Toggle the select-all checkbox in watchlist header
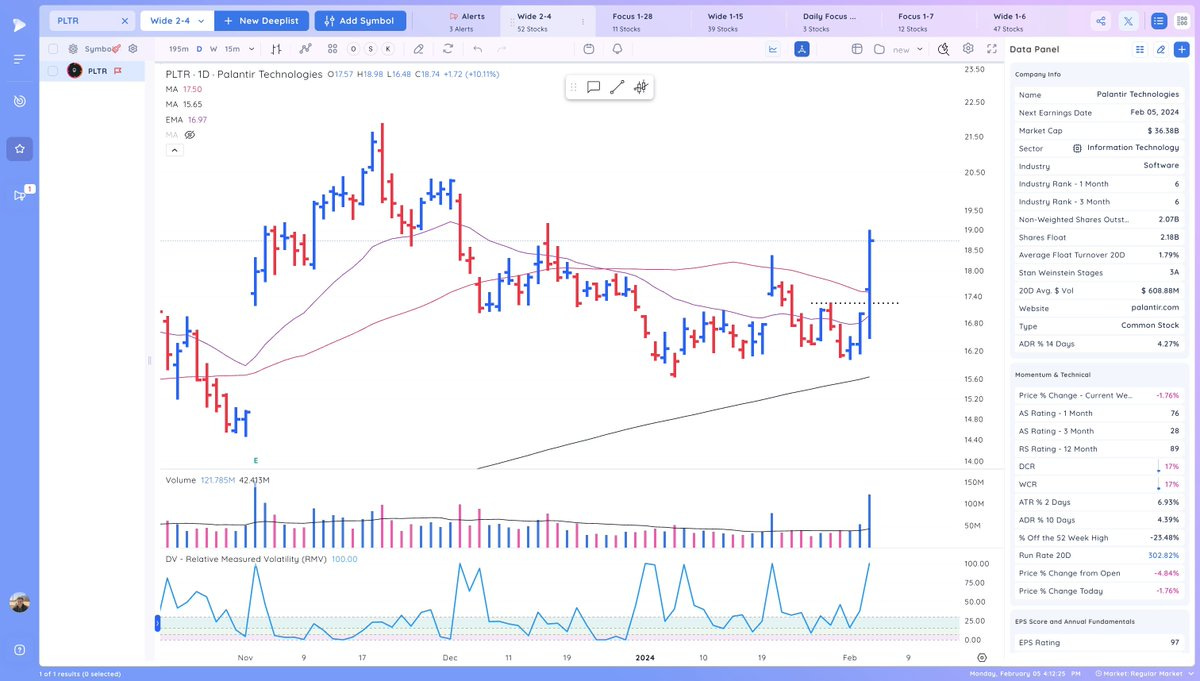 point(53,48)
